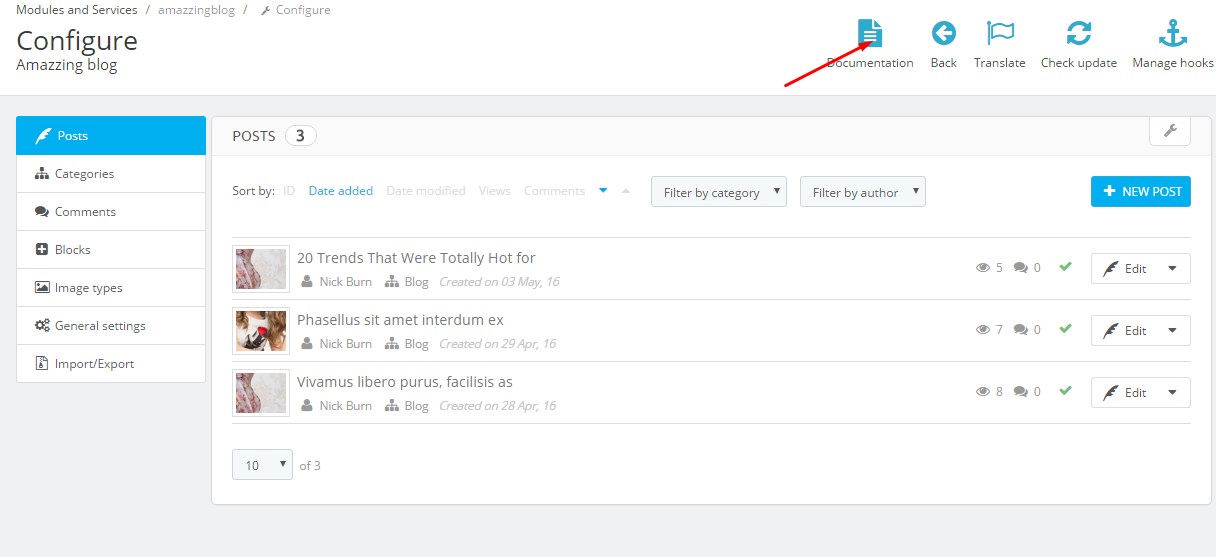Click the posts count badge showing 3

[x=300, y=136]
